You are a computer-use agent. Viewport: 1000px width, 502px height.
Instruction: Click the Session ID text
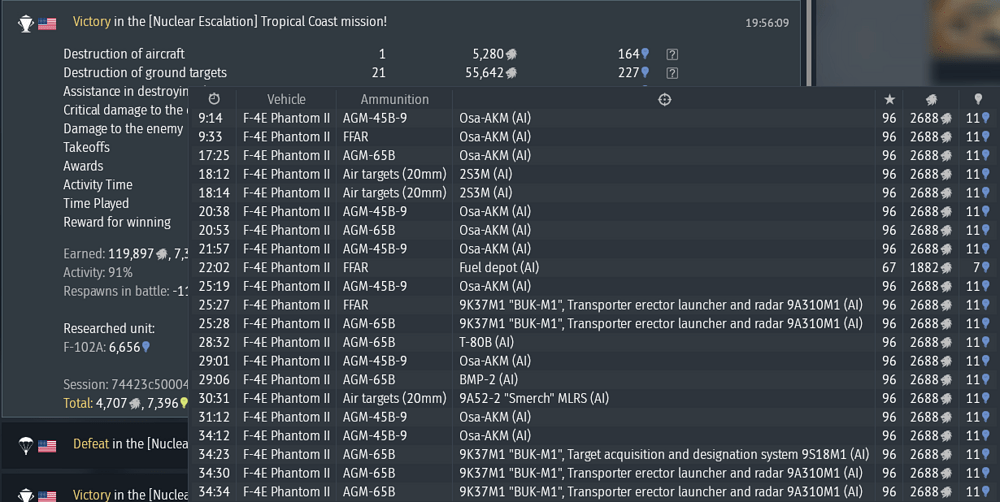click(126, 385)
